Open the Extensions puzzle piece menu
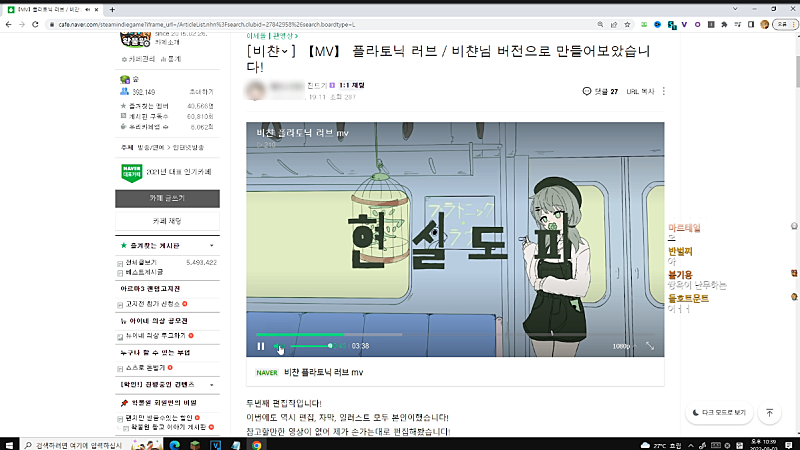Viewport: 800px width, 450px height. (724, 24)
